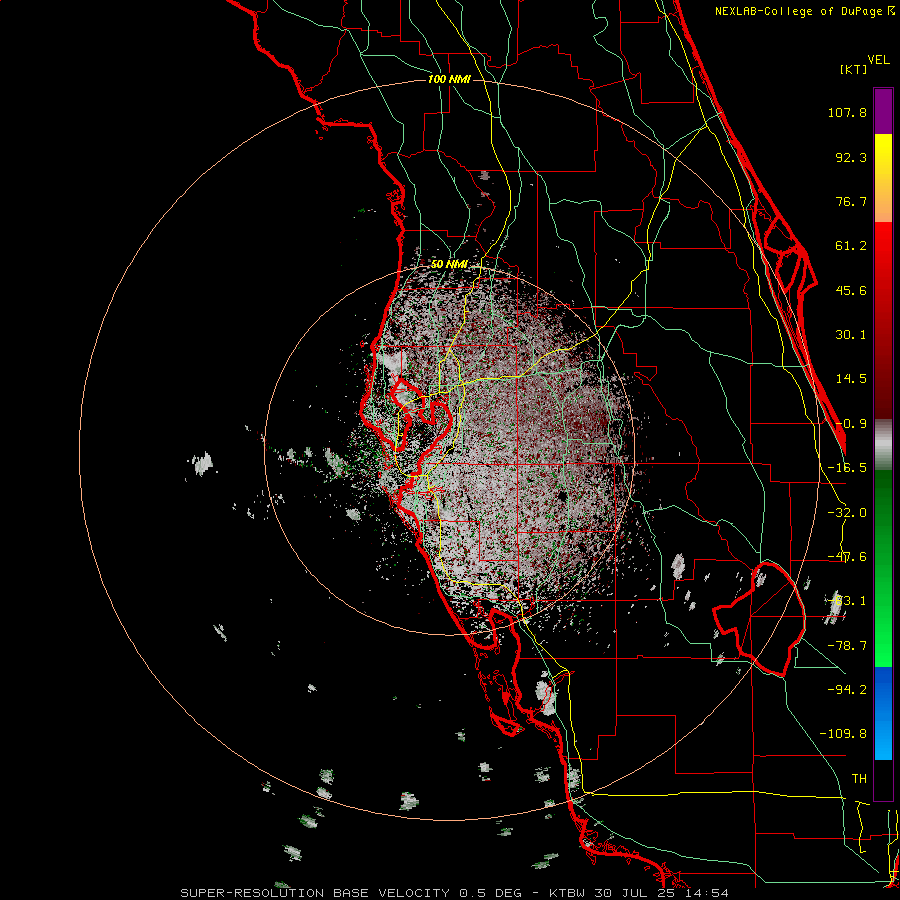Click the small black radar hole inside the velocity field
The width and height of the screenshot is (900, 900).
click(562, 496)
